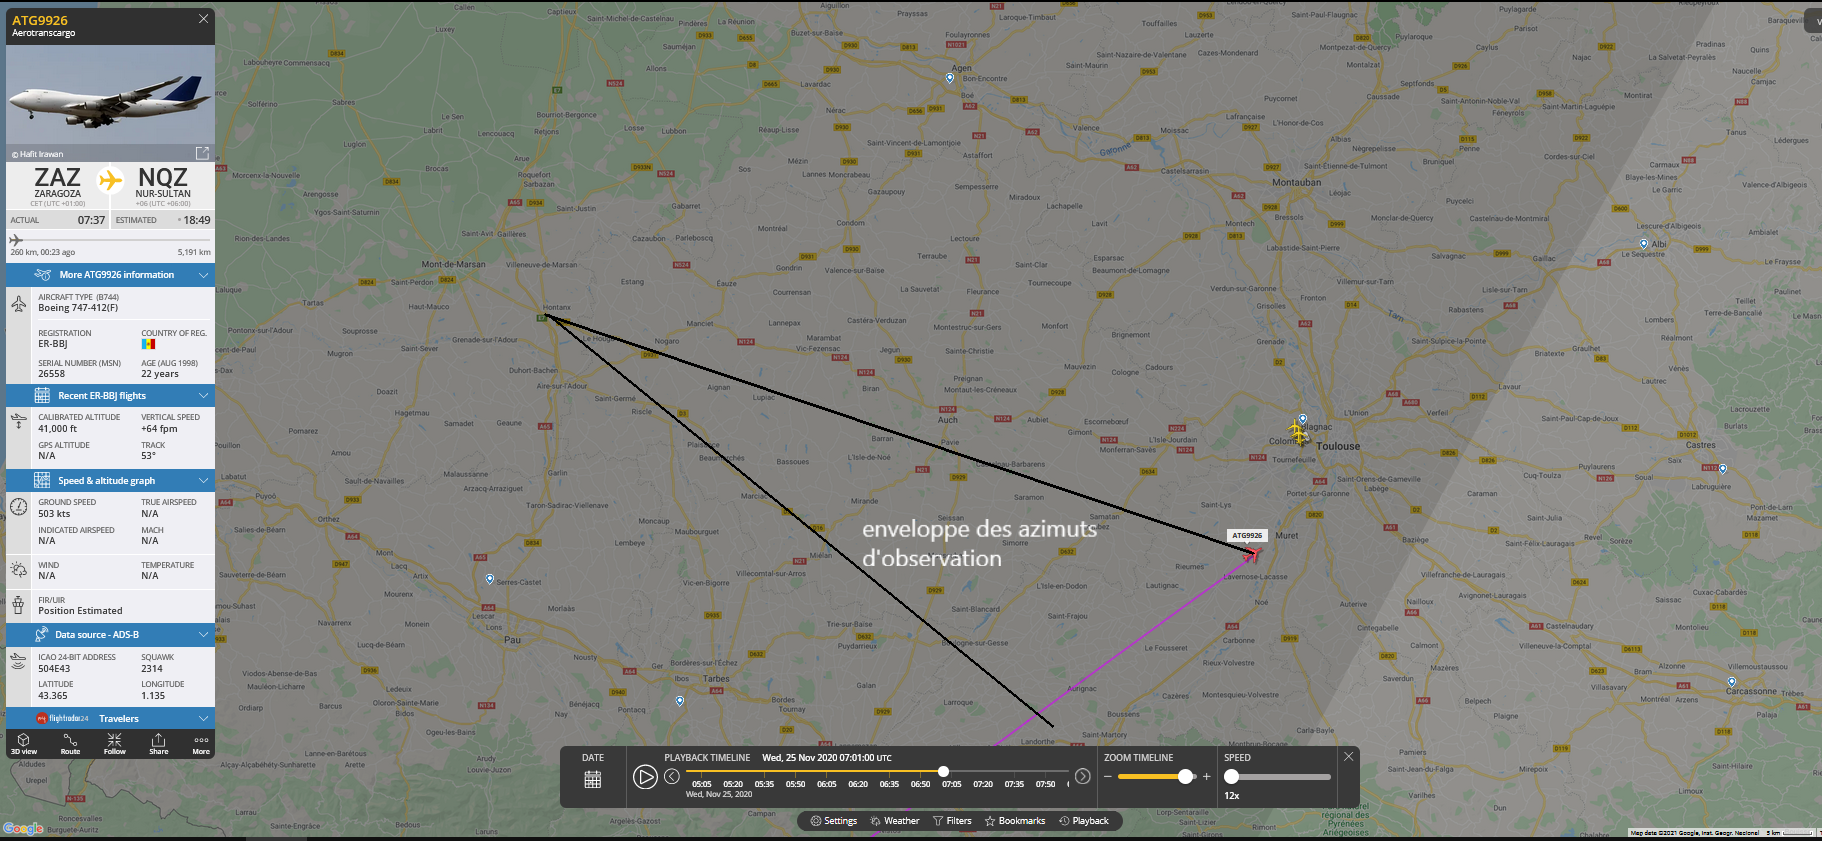Screen dimensions: 1822x841
Task: Open the date calendar picker
Action: (593, 779)
